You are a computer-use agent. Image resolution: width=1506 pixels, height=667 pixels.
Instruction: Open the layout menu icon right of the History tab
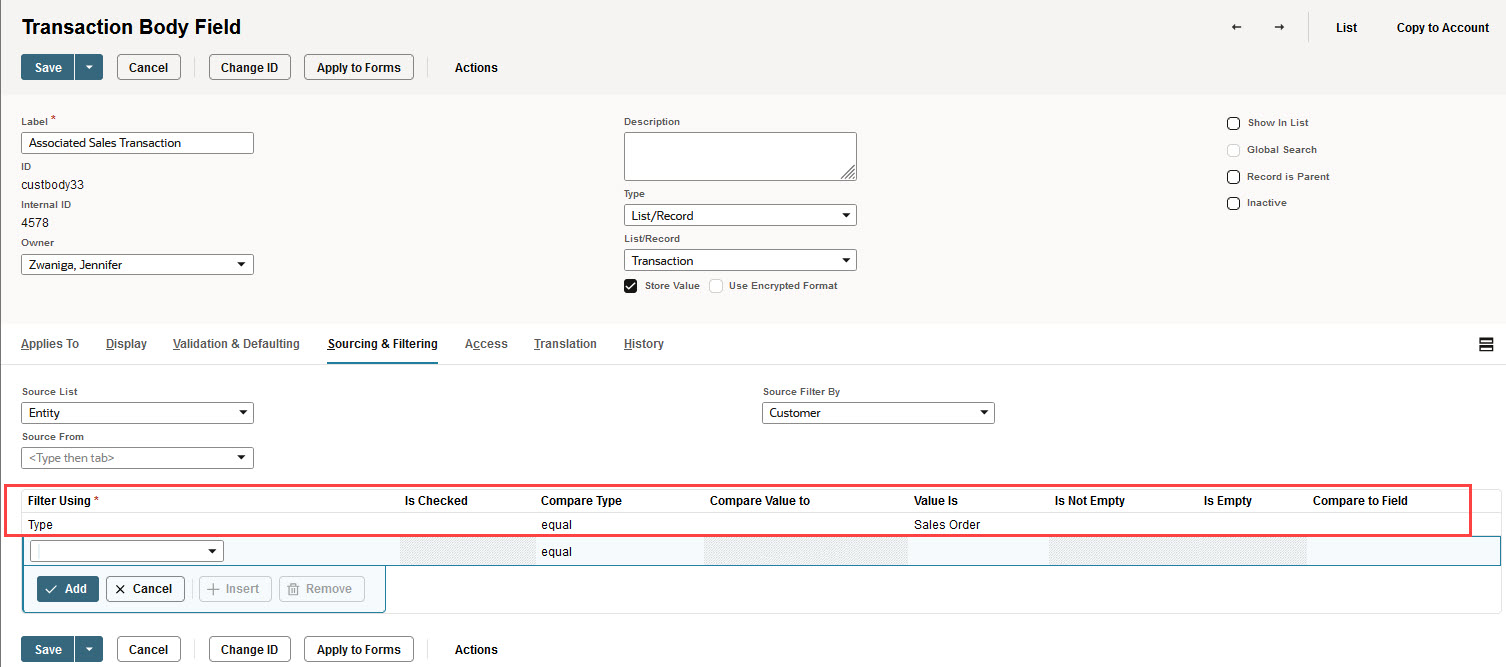1486,343
